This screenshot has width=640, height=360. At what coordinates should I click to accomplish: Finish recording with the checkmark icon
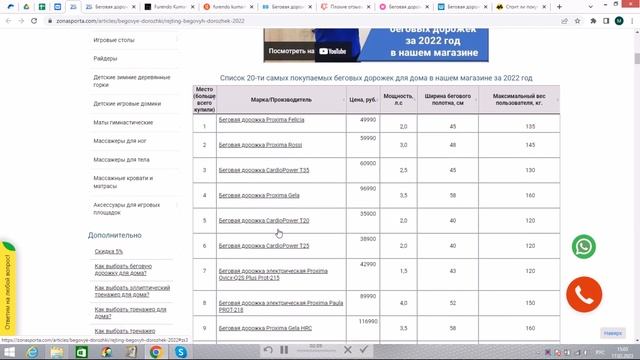pyautogui.click(x=364, y=350)
